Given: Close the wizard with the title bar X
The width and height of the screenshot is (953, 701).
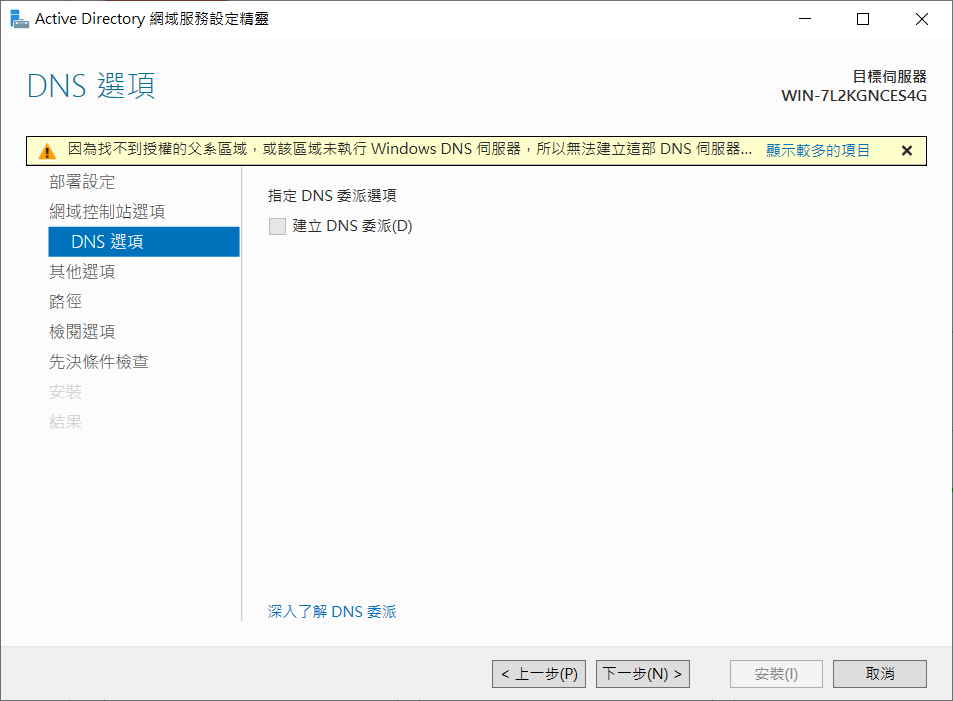Looking at the screenshot, I should pos(919,19).
